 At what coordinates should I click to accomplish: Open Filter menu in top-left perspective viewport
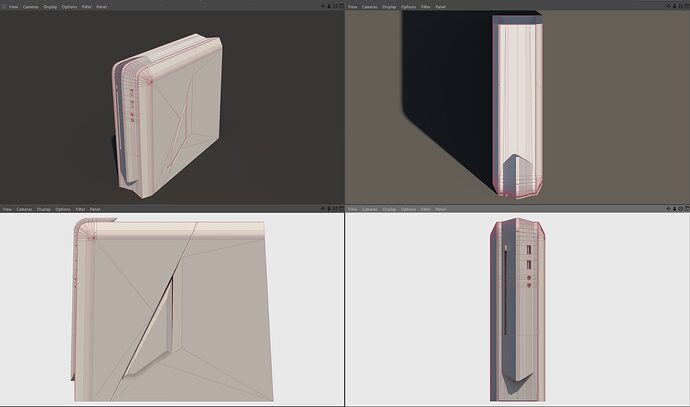(87, 7)
